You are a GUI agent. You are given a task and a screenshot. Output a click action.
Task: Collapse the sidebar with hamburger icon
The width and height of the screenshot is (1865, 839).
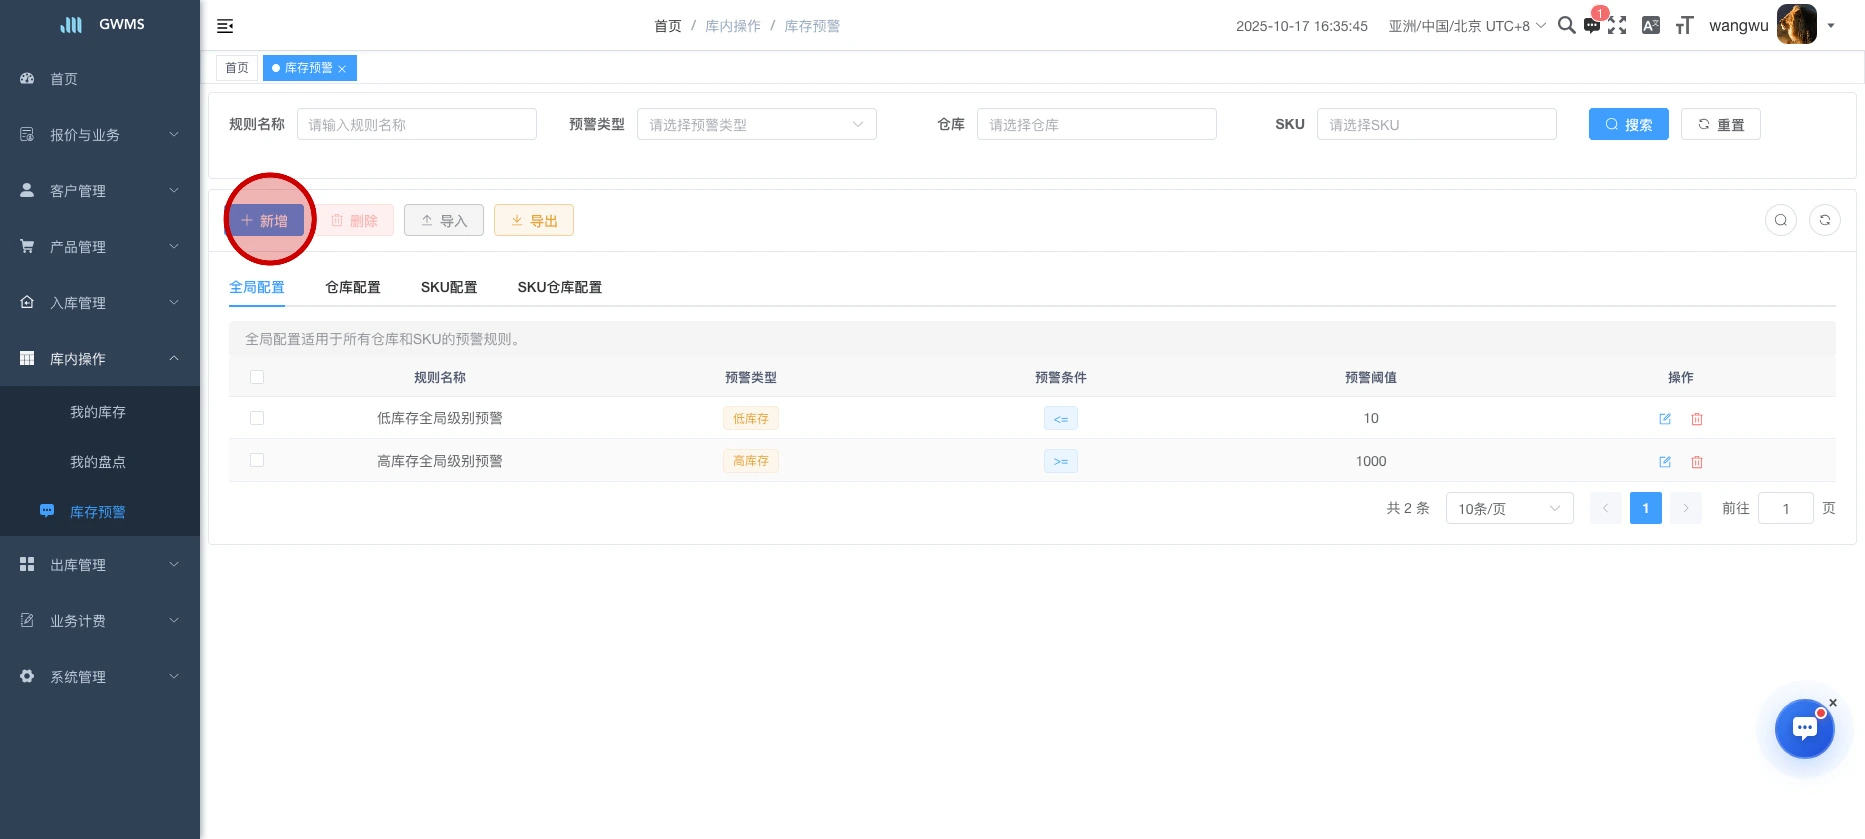coord(225,26)
